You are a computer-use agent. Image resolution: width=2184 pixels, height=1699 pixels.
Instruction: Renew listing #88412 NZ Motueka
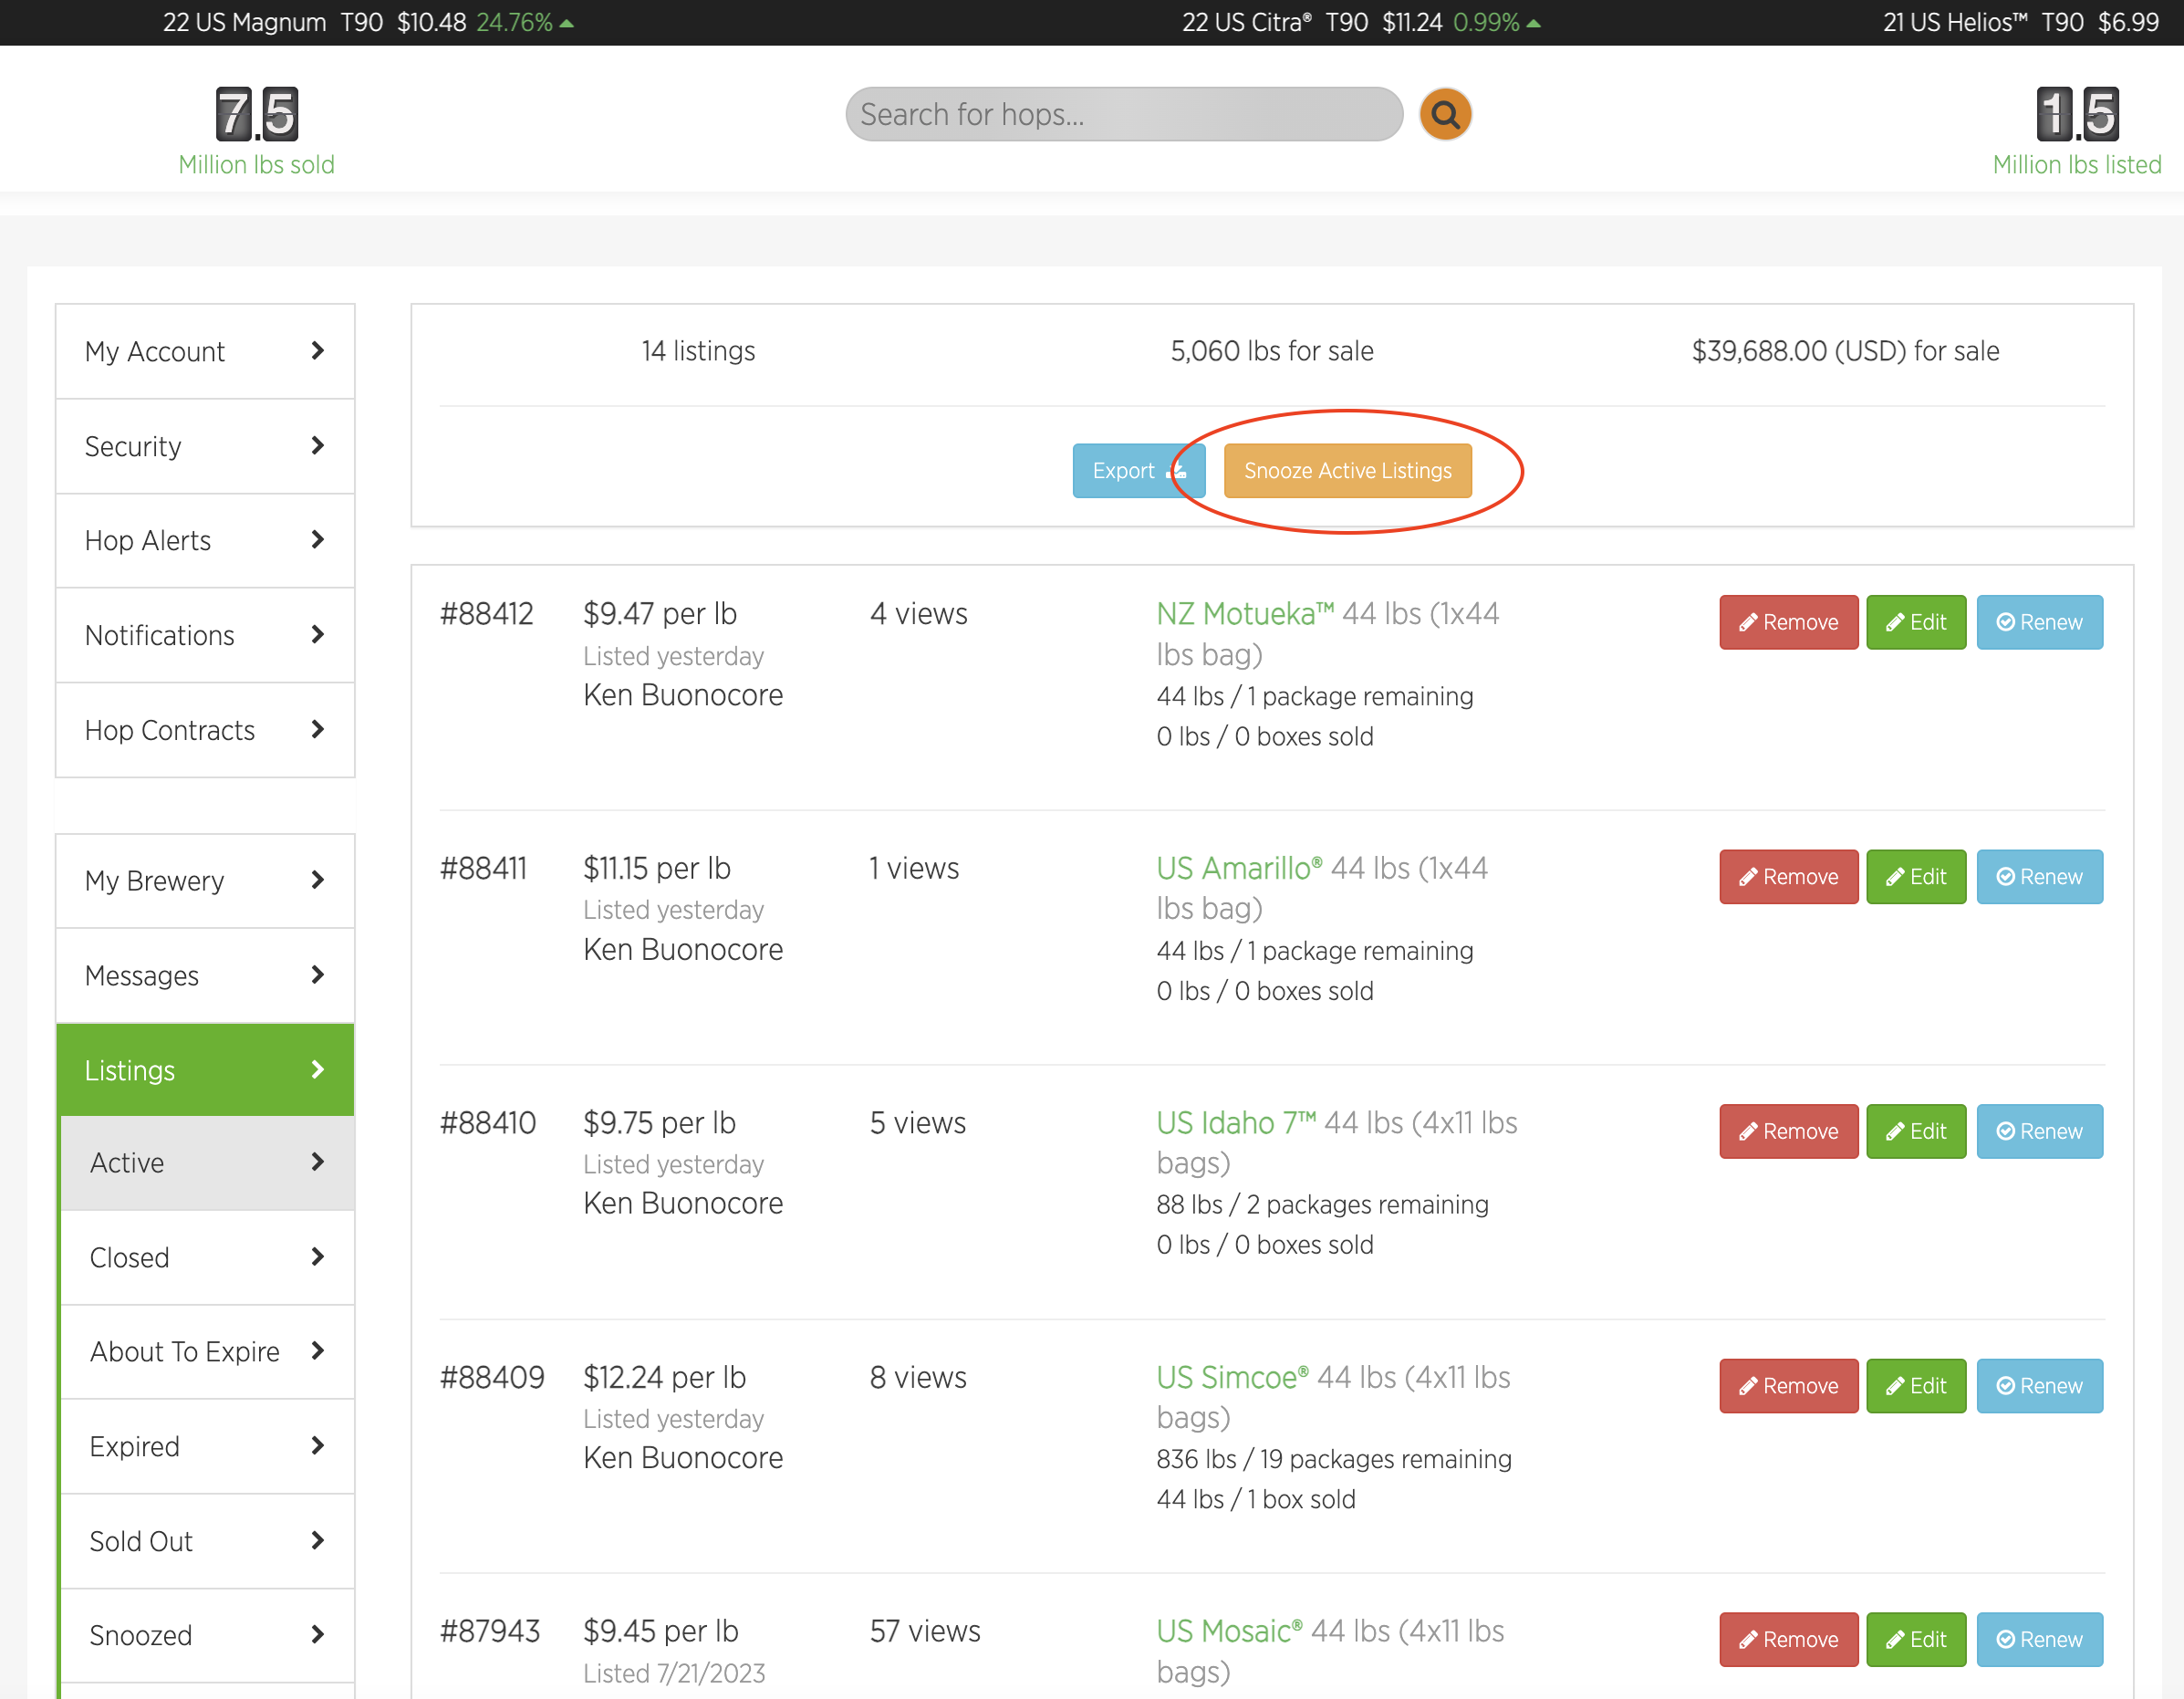[x=2040, y=622]
